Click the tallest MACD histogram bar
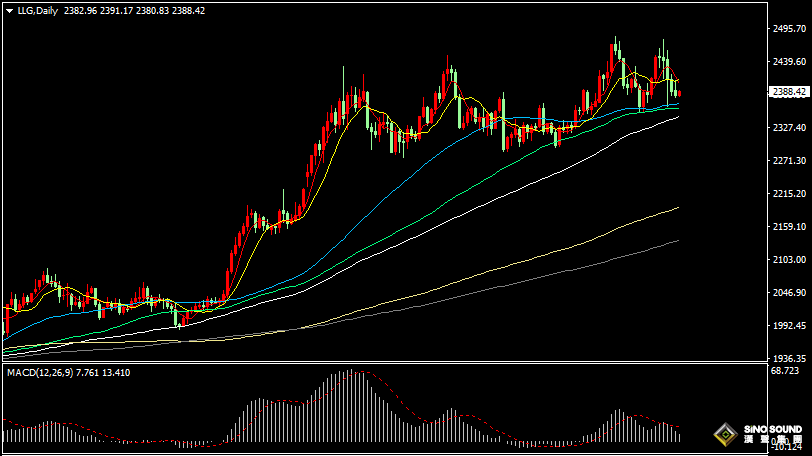 coord(351,406)
